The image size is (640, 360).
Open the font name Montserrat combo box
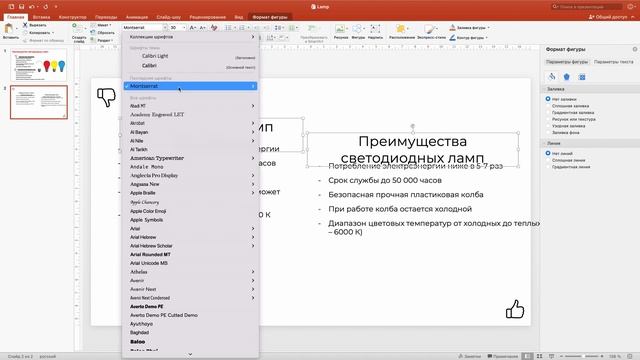click(145, 27)
